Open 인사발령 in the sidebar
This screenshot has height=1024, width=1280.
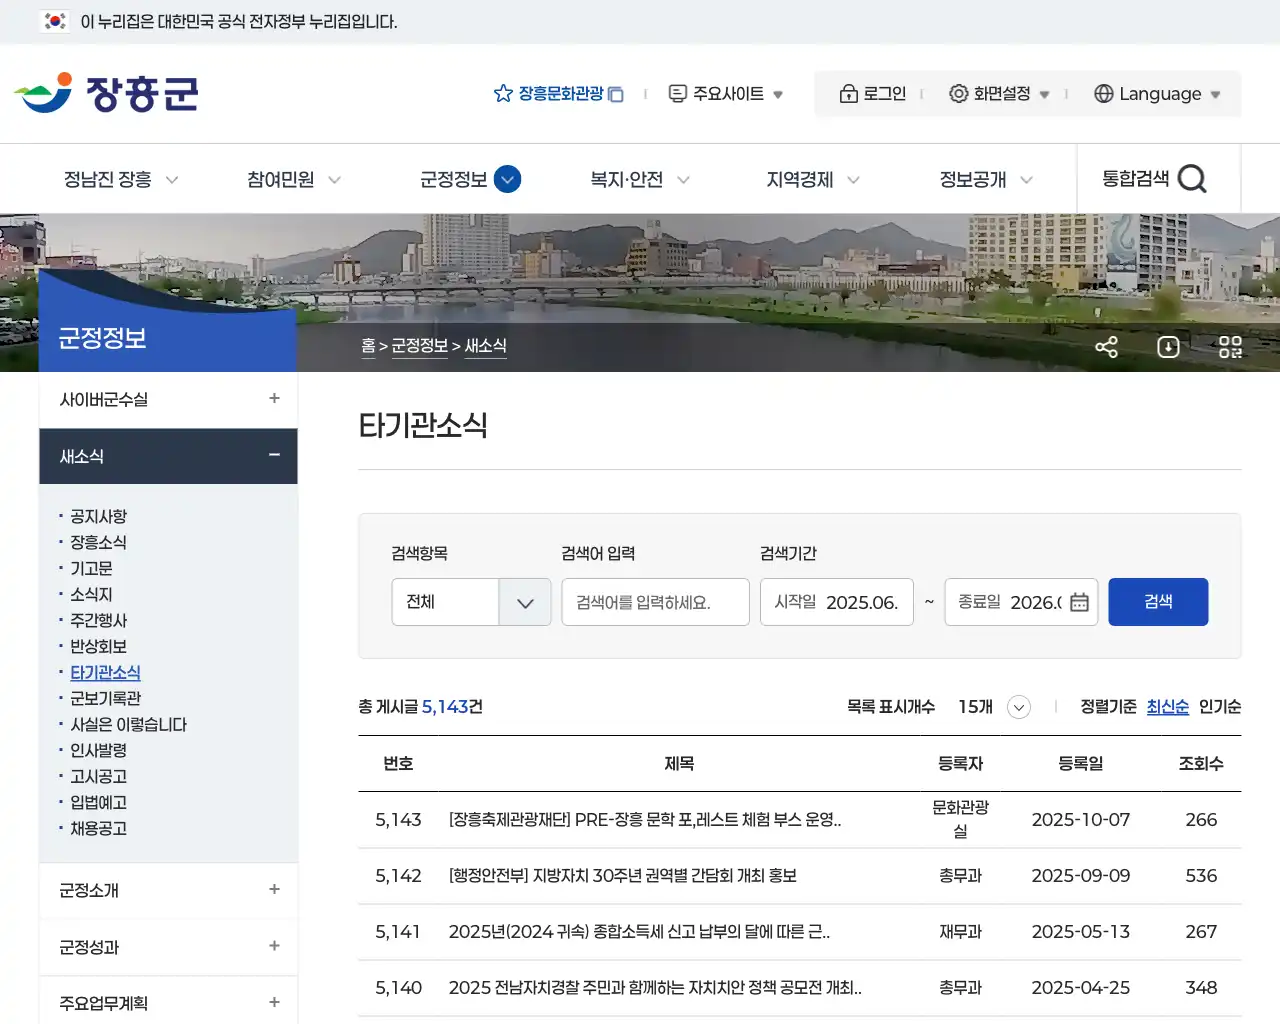point(98,750)
